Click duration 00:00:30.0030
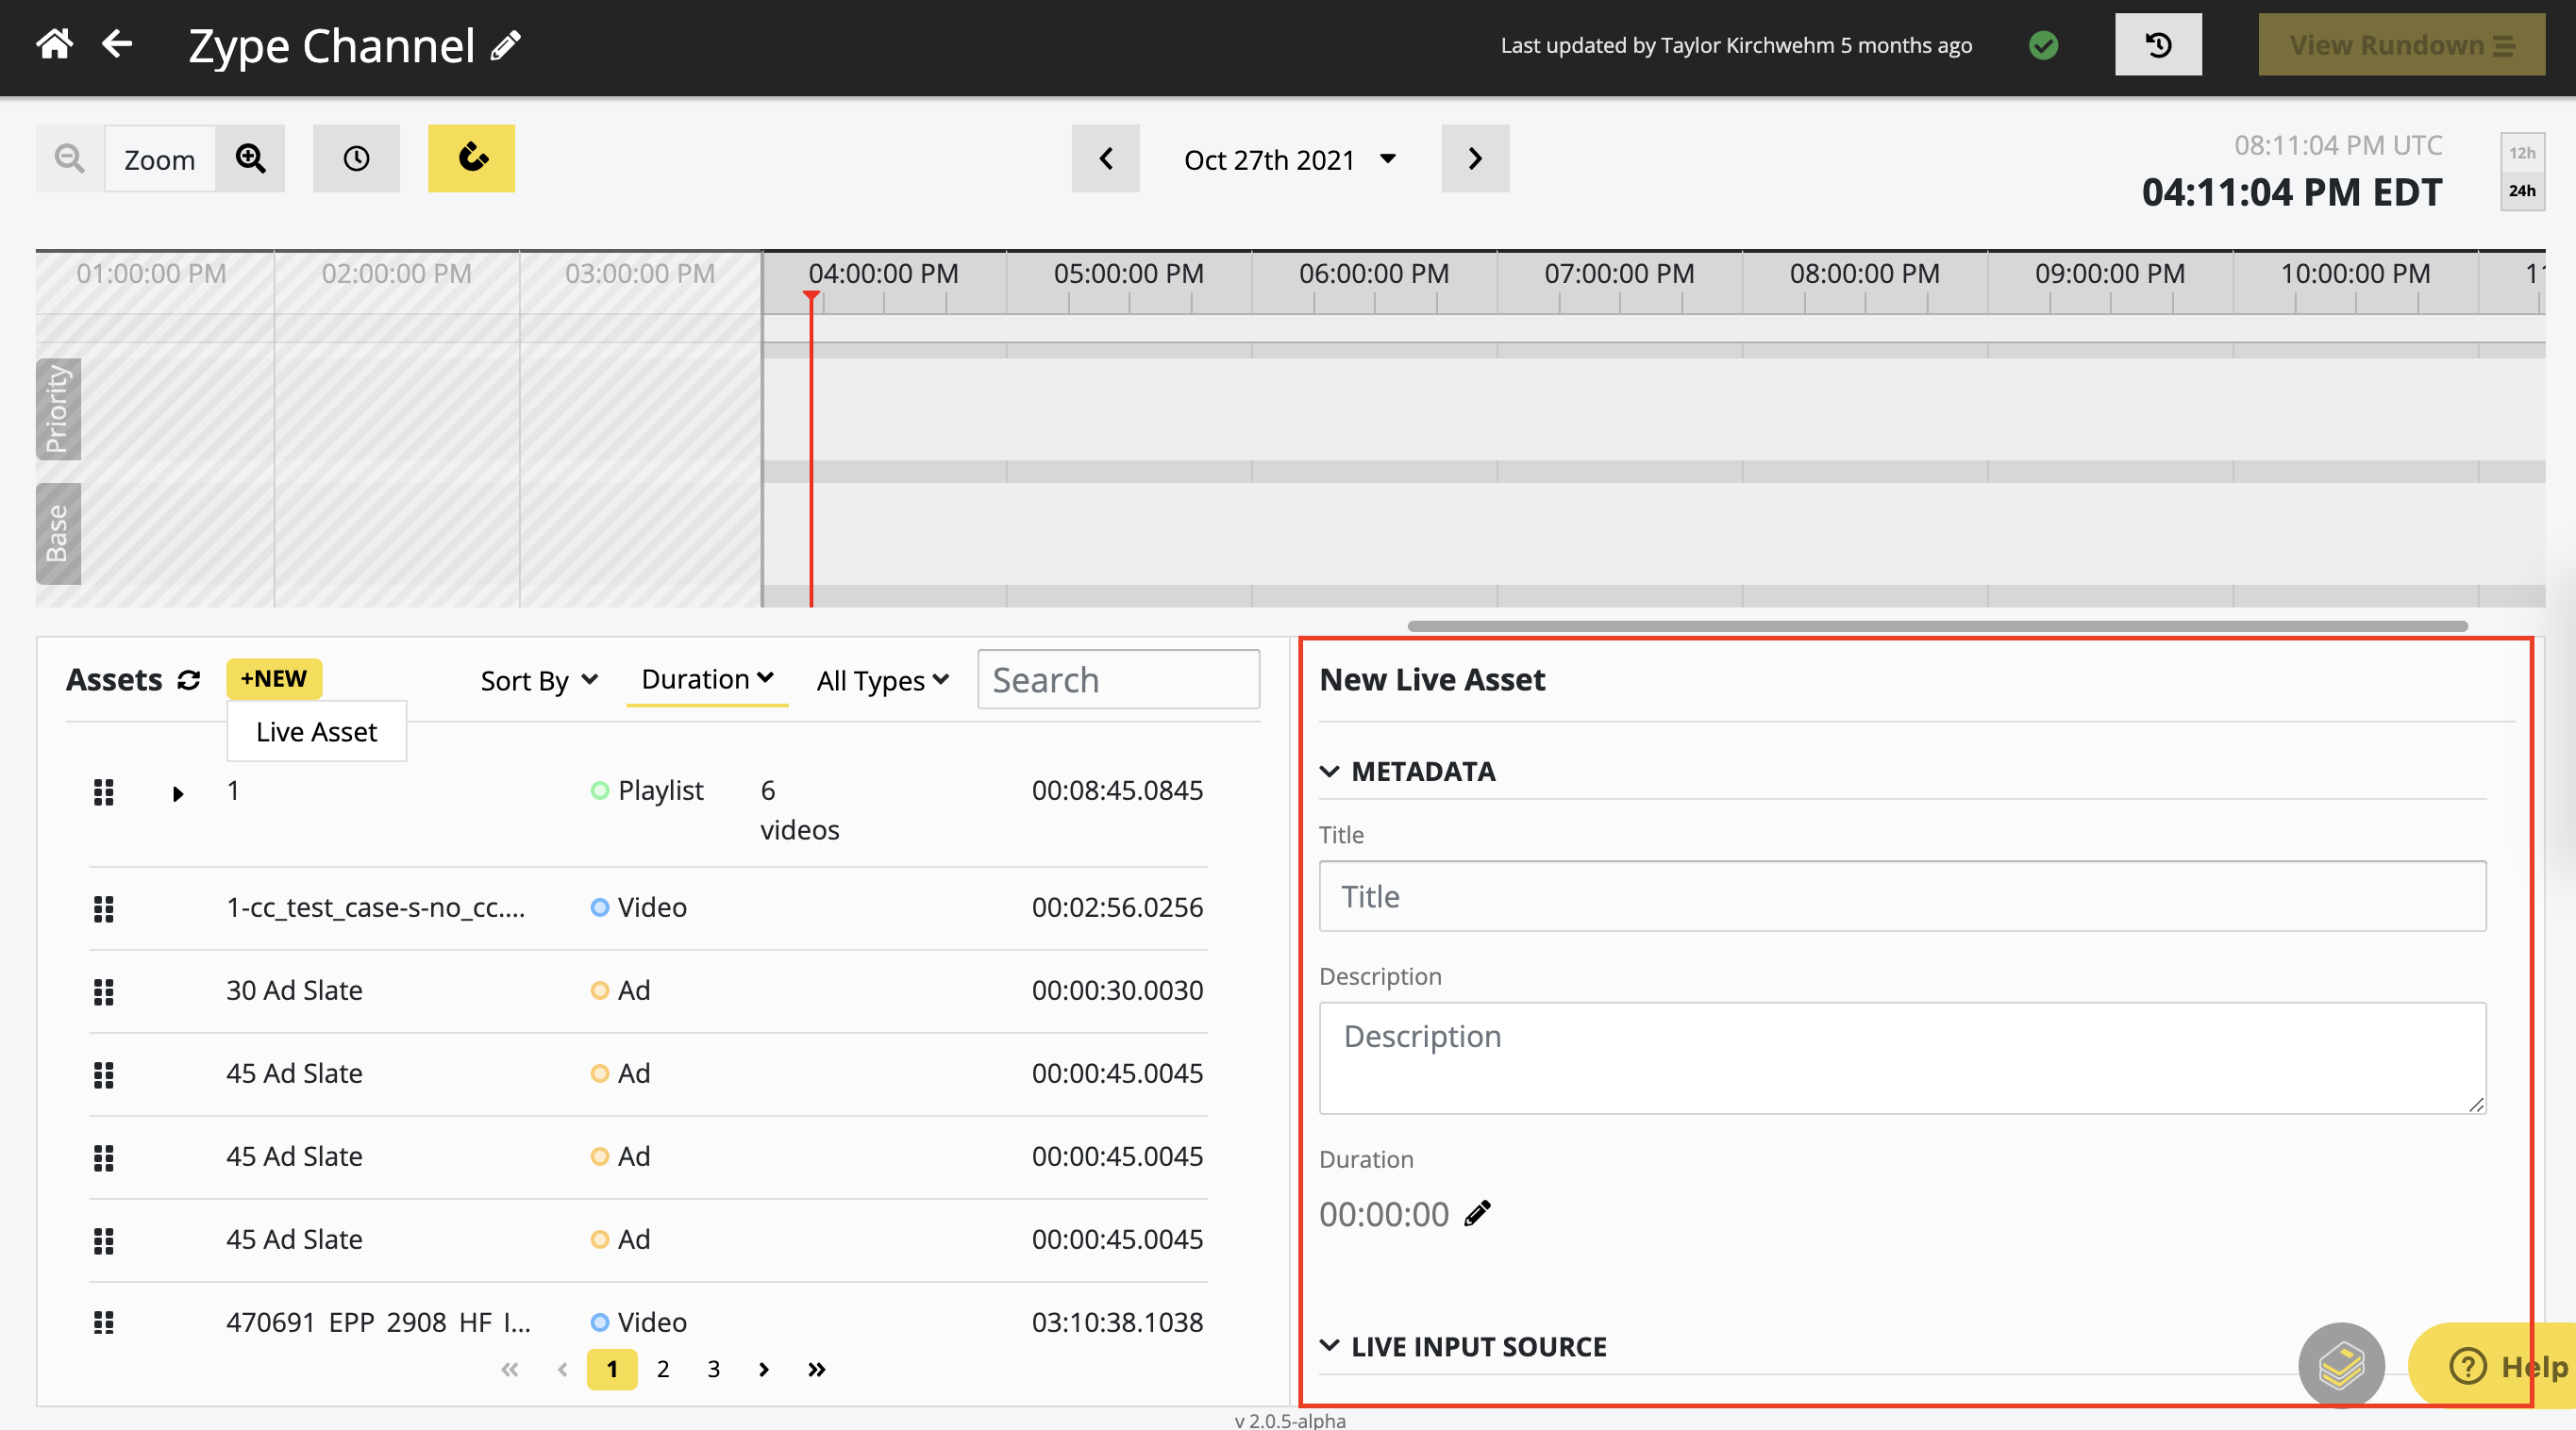 pyautogui.click(x=1117, y=990)
